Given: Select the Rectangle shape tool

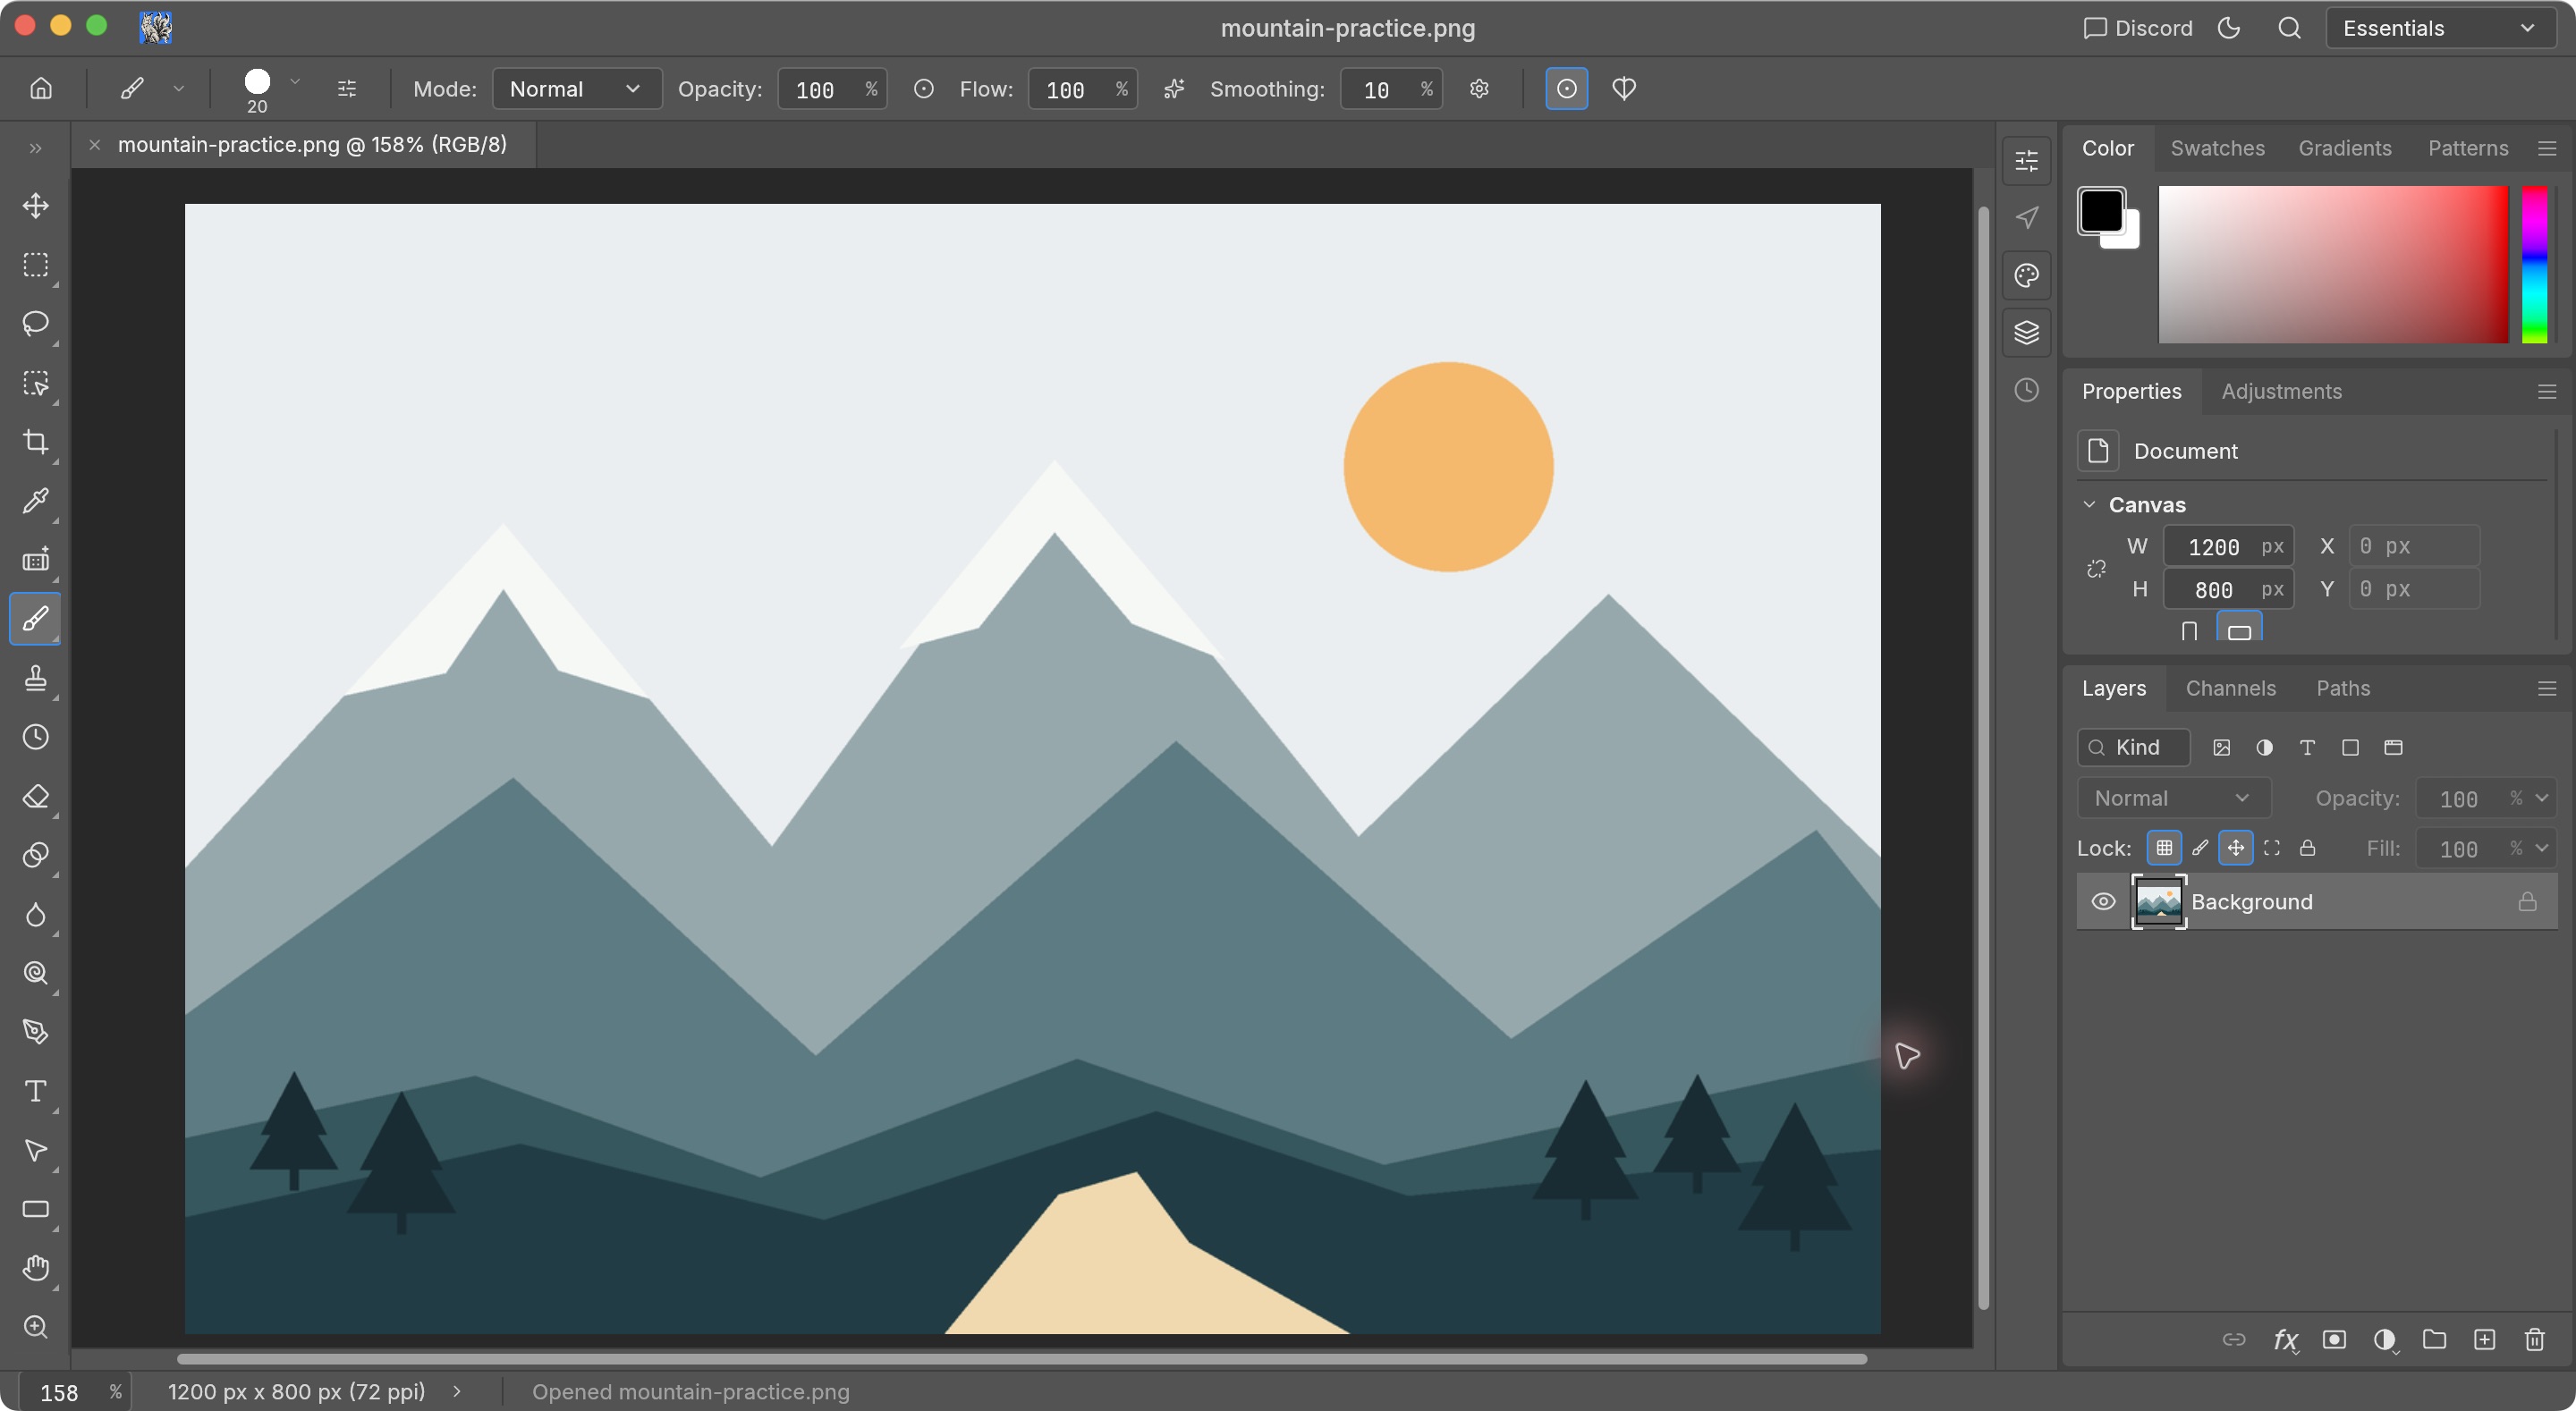Looking at the screenshot, I should [36, 1209].
